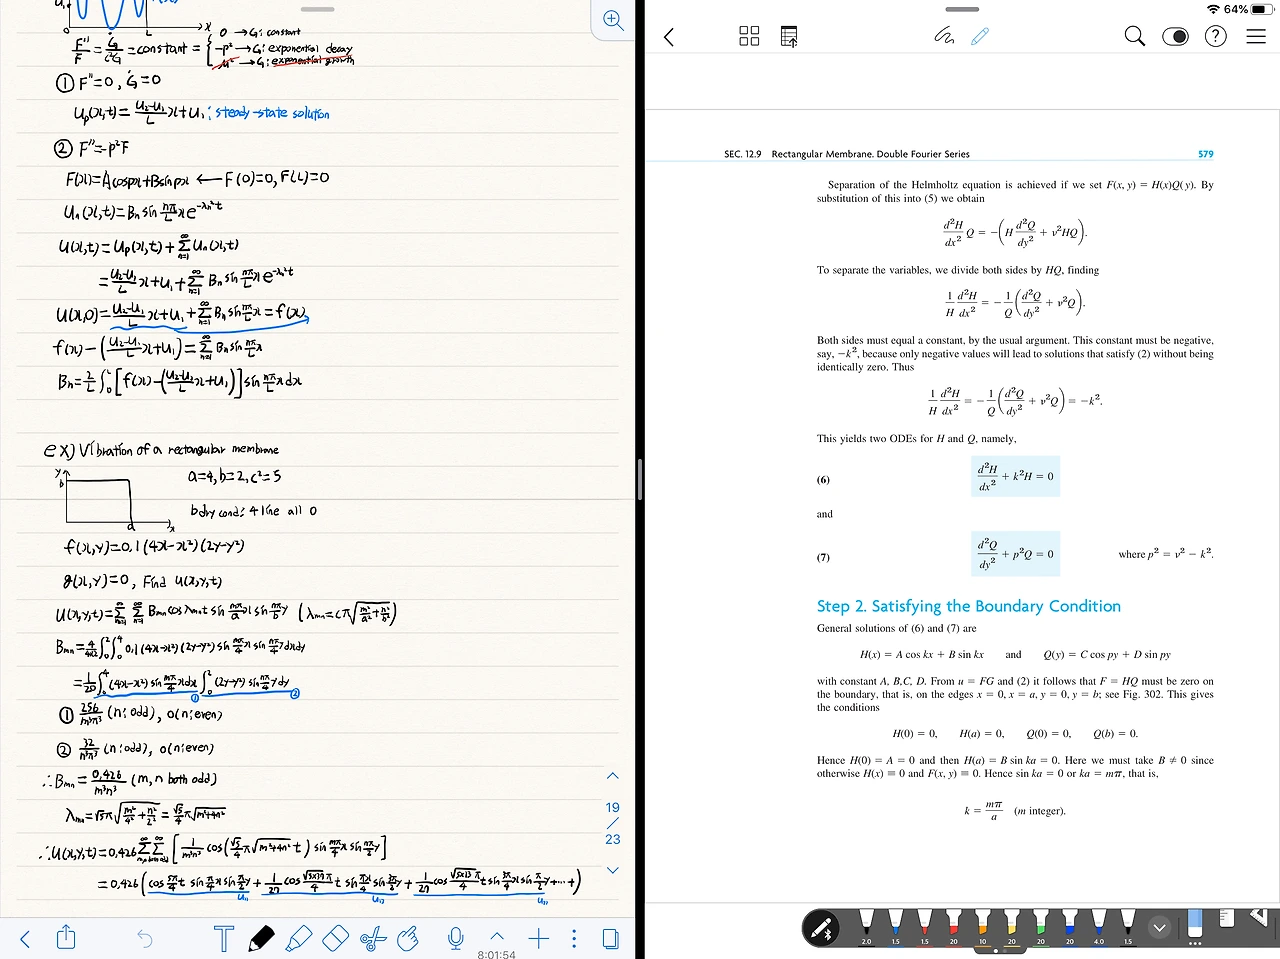Choose the red 20 highlighter
The width and height of the screenshot is (1280, 959).
click(x=953, y=927)
